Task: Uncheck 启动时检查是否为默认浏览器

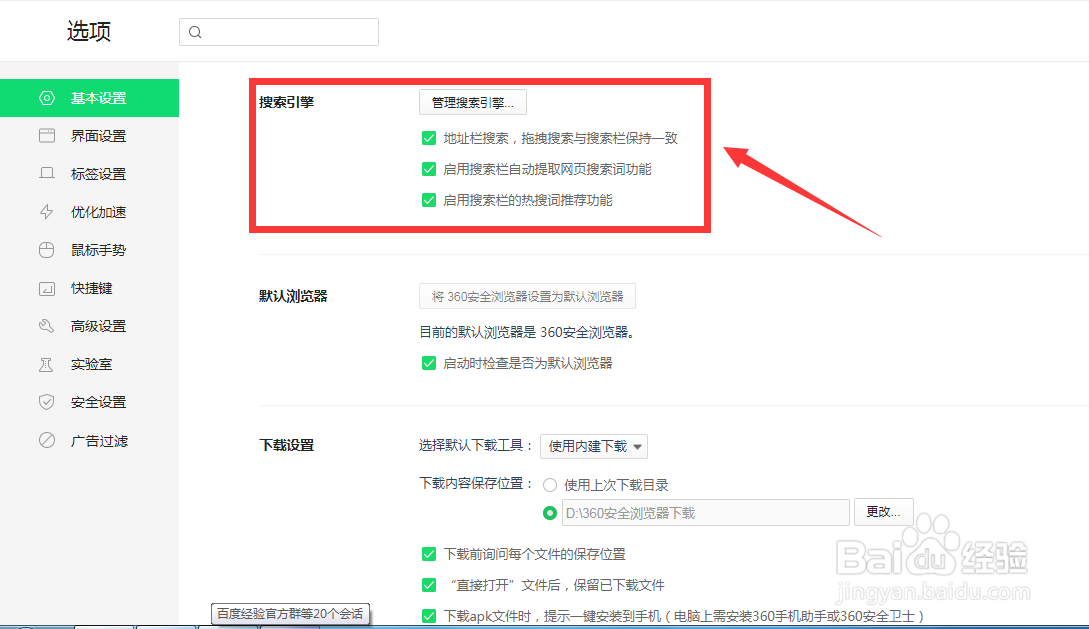Action: [x=429, y=363]
